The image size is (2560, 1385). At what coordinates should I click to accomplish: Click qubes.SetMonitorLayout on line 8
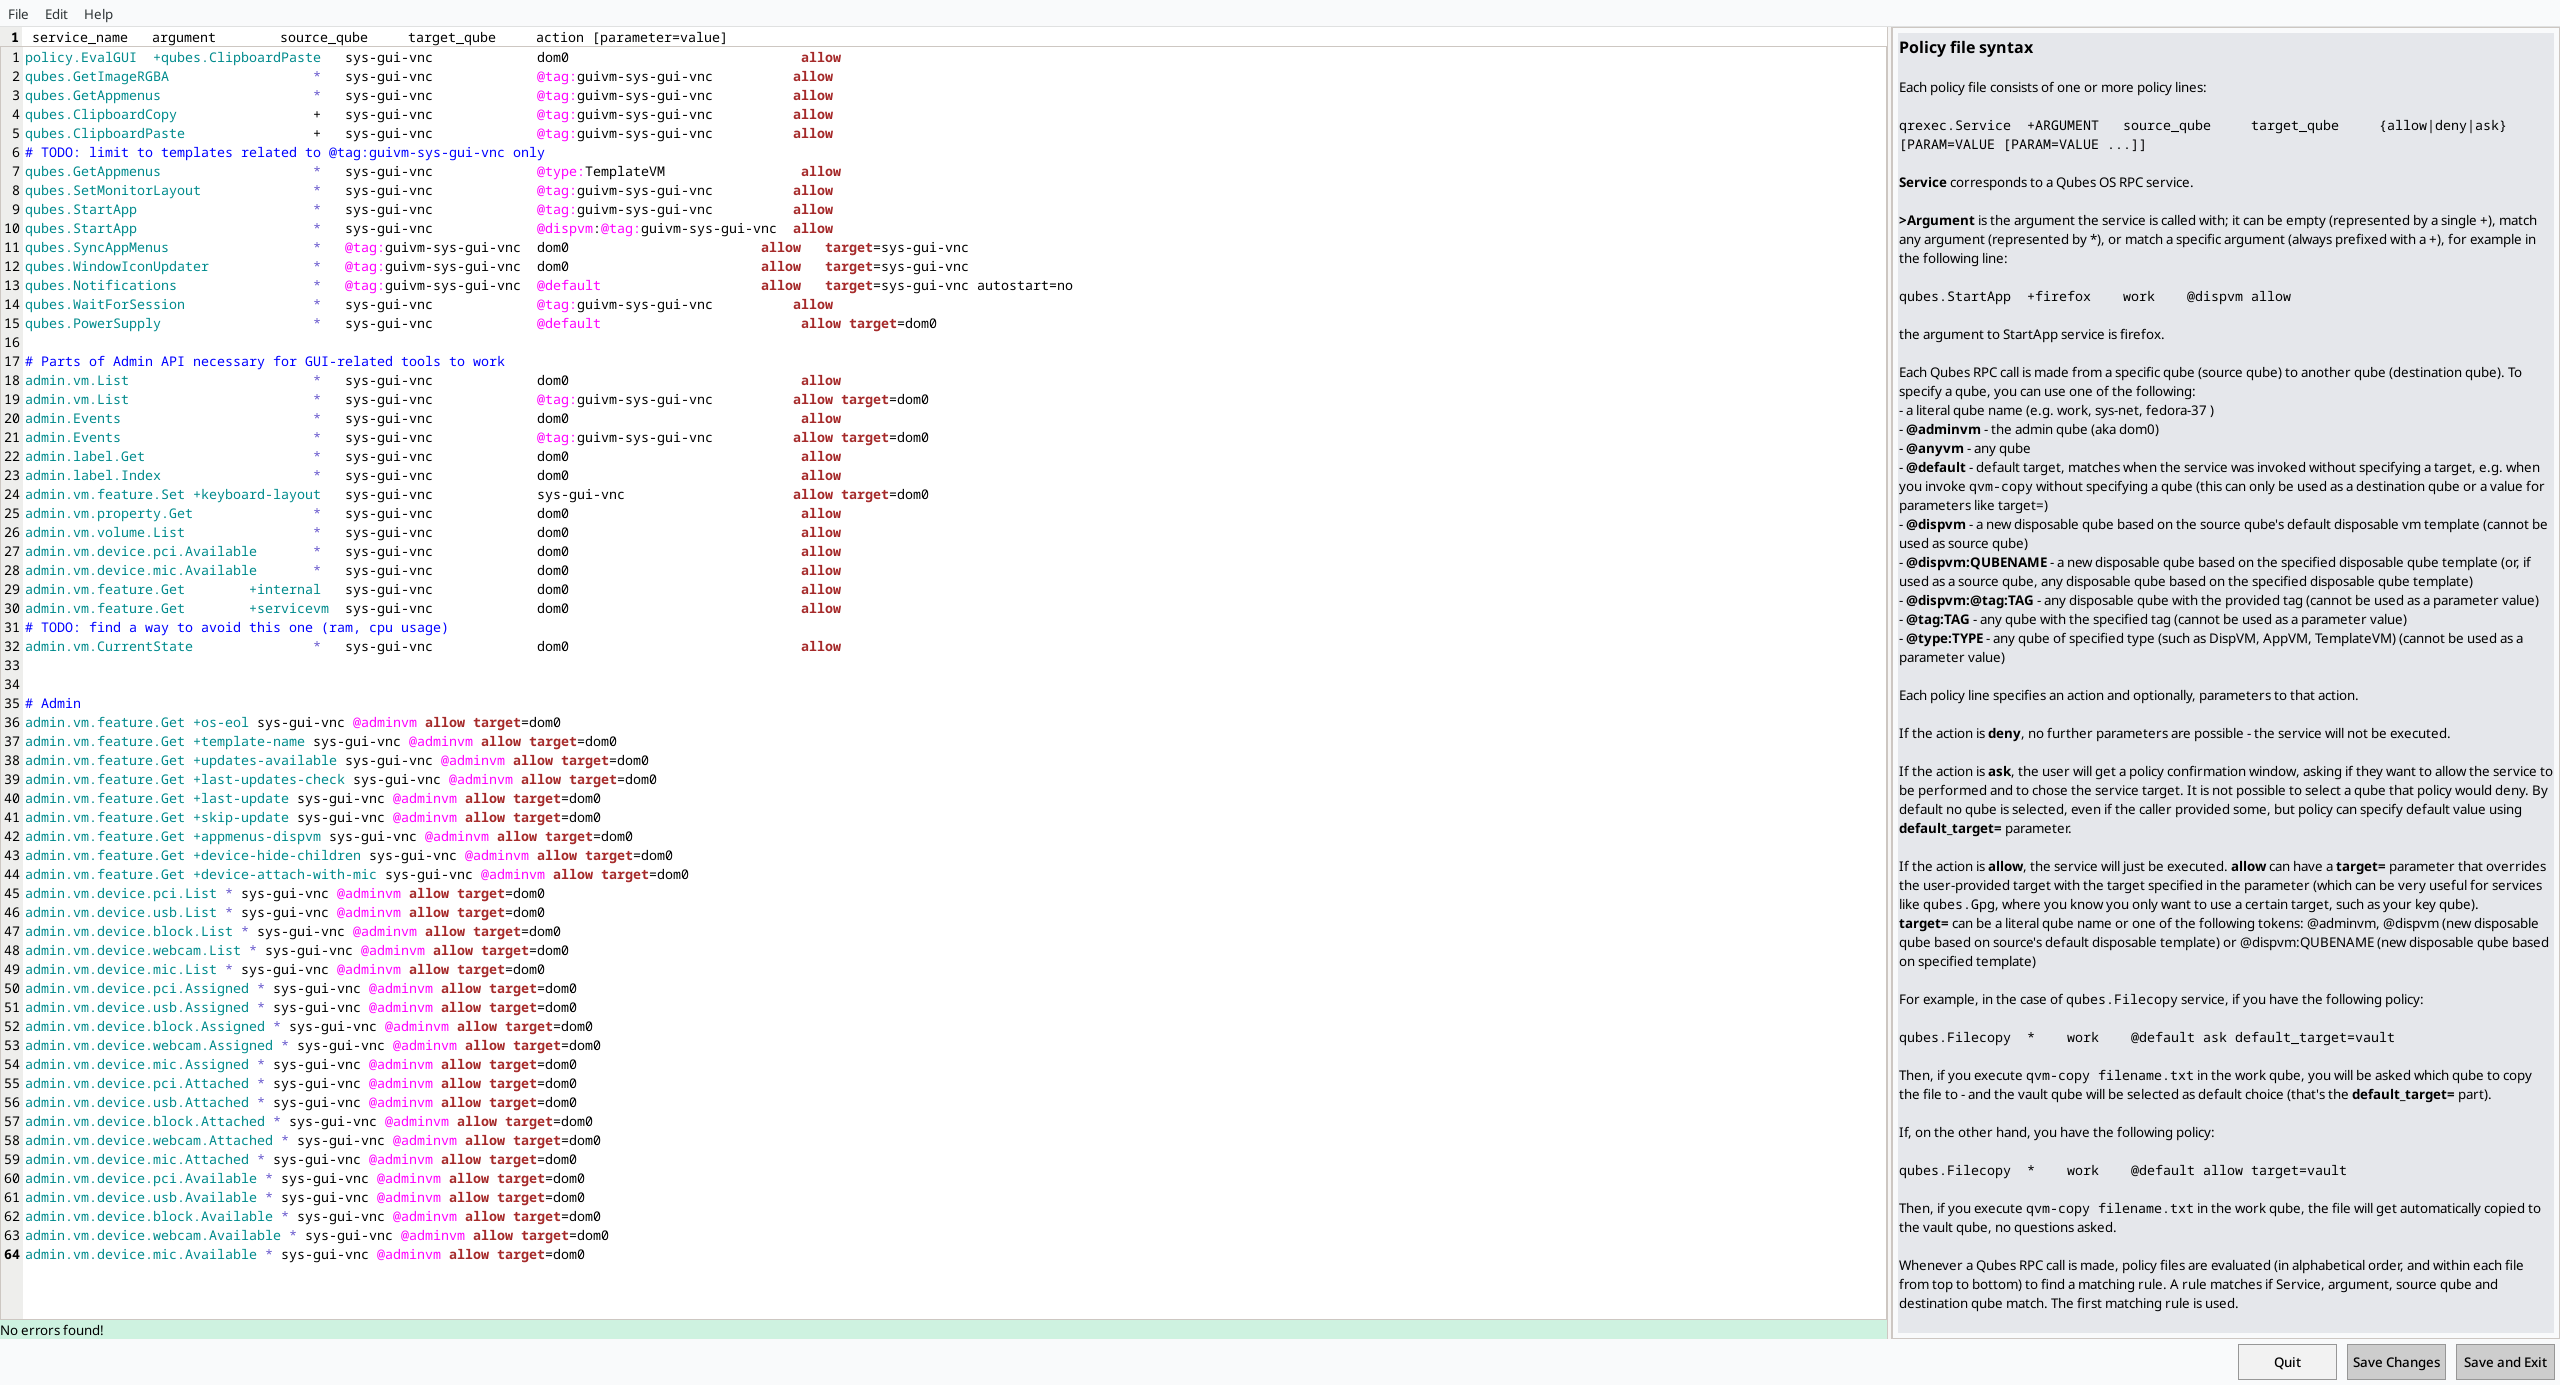point(112,191)
